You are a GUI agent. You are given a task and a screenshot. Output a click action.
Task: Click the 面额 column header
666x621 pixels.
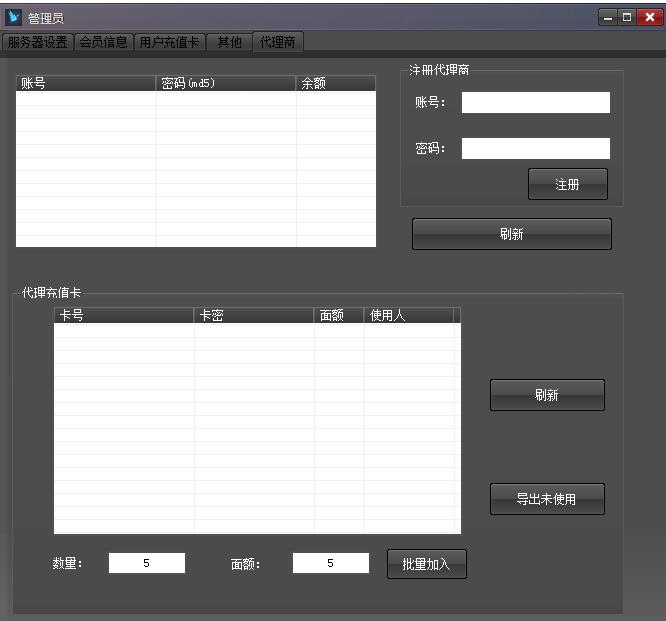click(339, 315)
